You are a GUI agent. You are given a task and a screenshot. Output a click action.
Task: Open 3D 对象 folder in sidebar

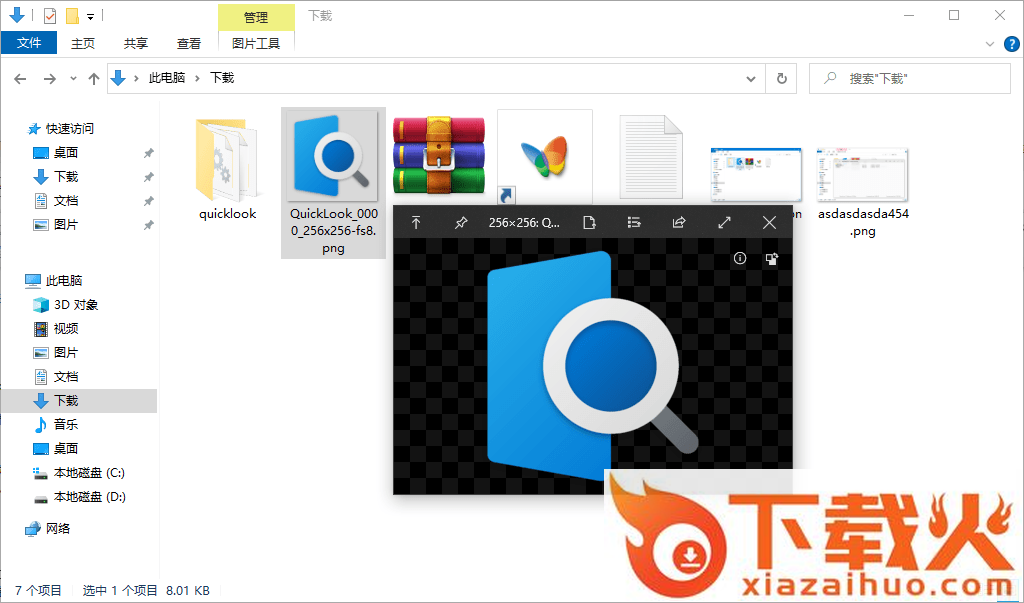tap(65, 304)
